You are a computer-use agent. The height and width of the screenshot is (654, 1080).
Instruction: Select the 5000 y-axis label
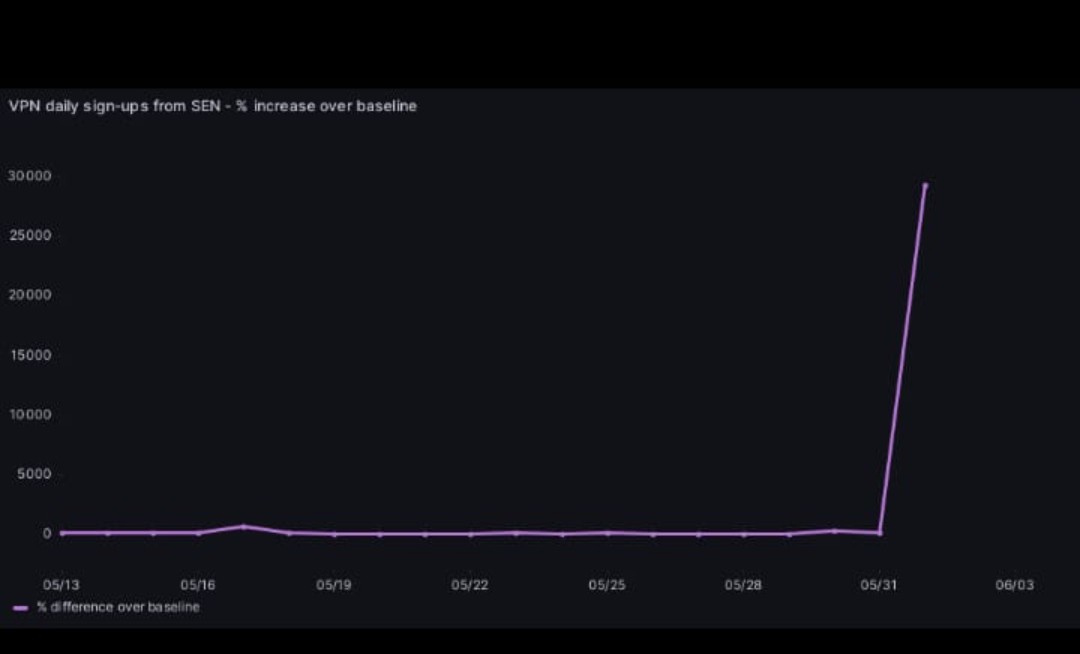[x=34, y=474]
